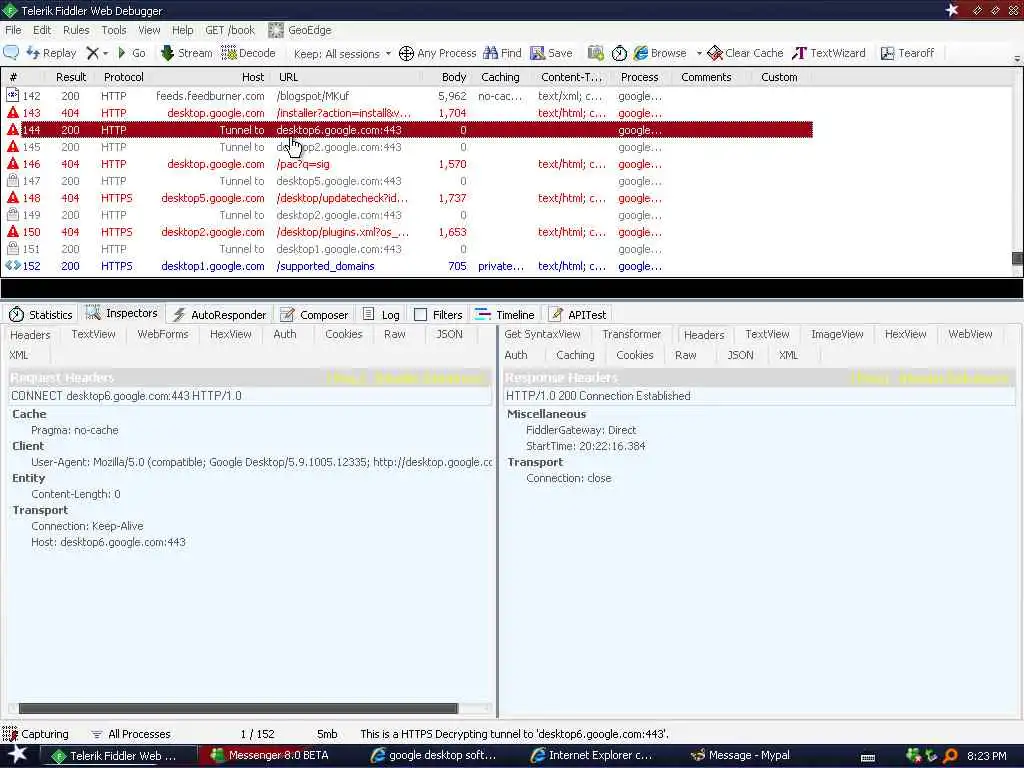The width and height of the screenshot is (1024, 768).
Task: Sort sessions by Result column header
Action: (x=71, y=77)
